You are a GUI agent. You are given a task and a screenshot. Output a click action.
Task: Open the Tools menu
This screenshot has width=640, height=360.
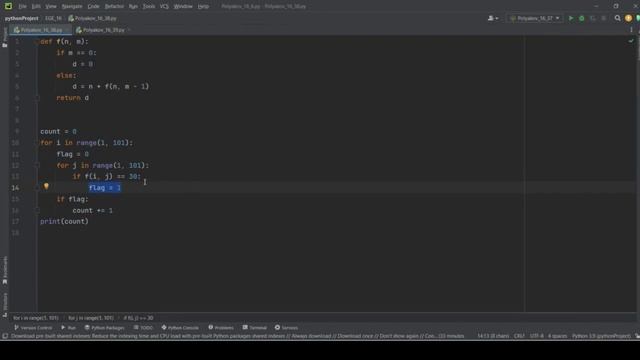149,6
